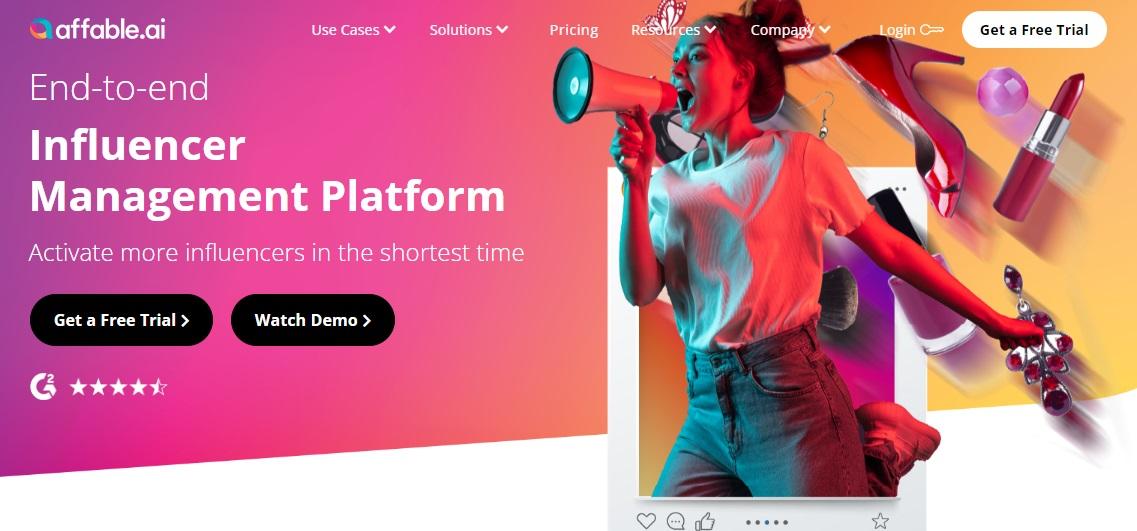
Task: Open the Resources dropdown chevron
Action: coord(710,30)
